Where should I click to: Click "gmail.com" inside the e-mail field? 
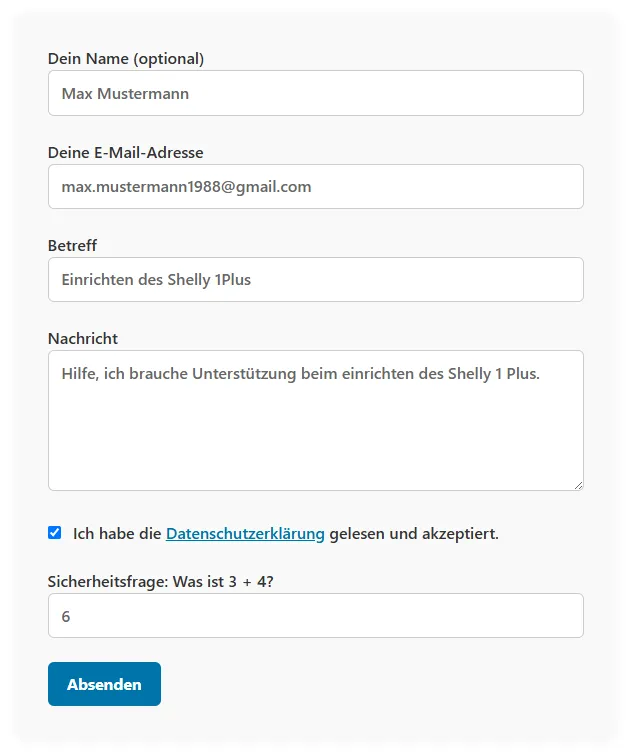tap(273, 187)
